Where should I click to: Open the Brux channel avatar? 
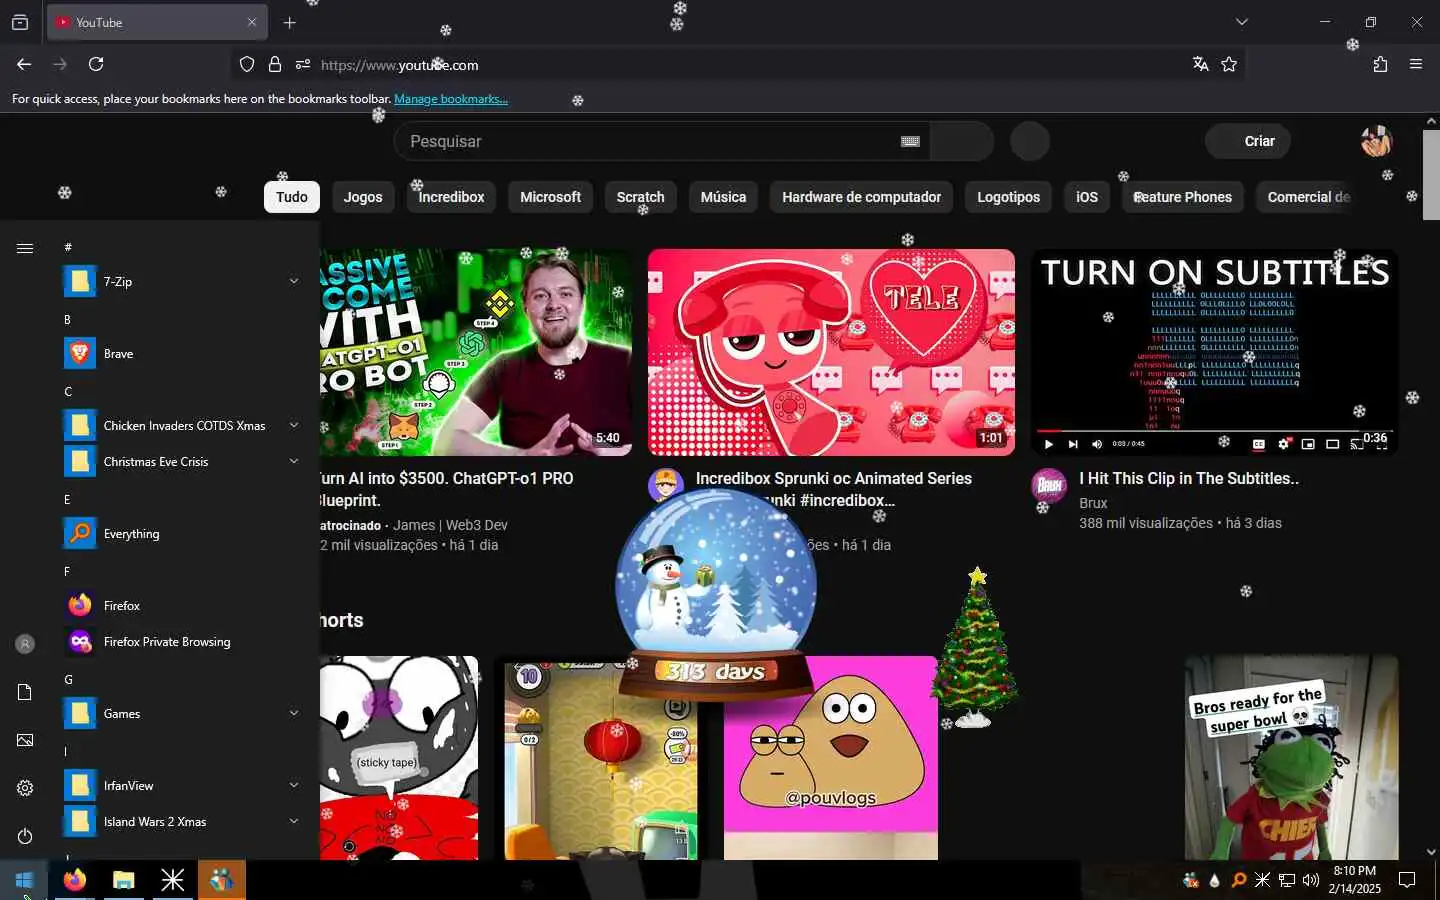(1049, 486)
